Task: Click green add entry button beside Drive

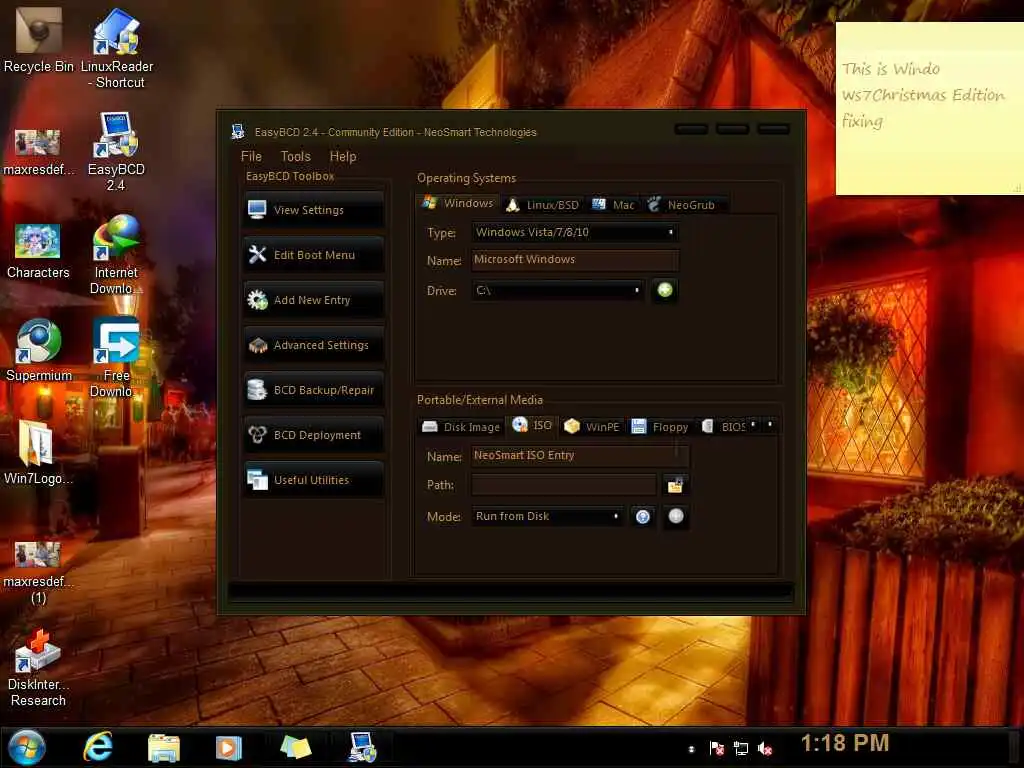Action: point(665,290)
